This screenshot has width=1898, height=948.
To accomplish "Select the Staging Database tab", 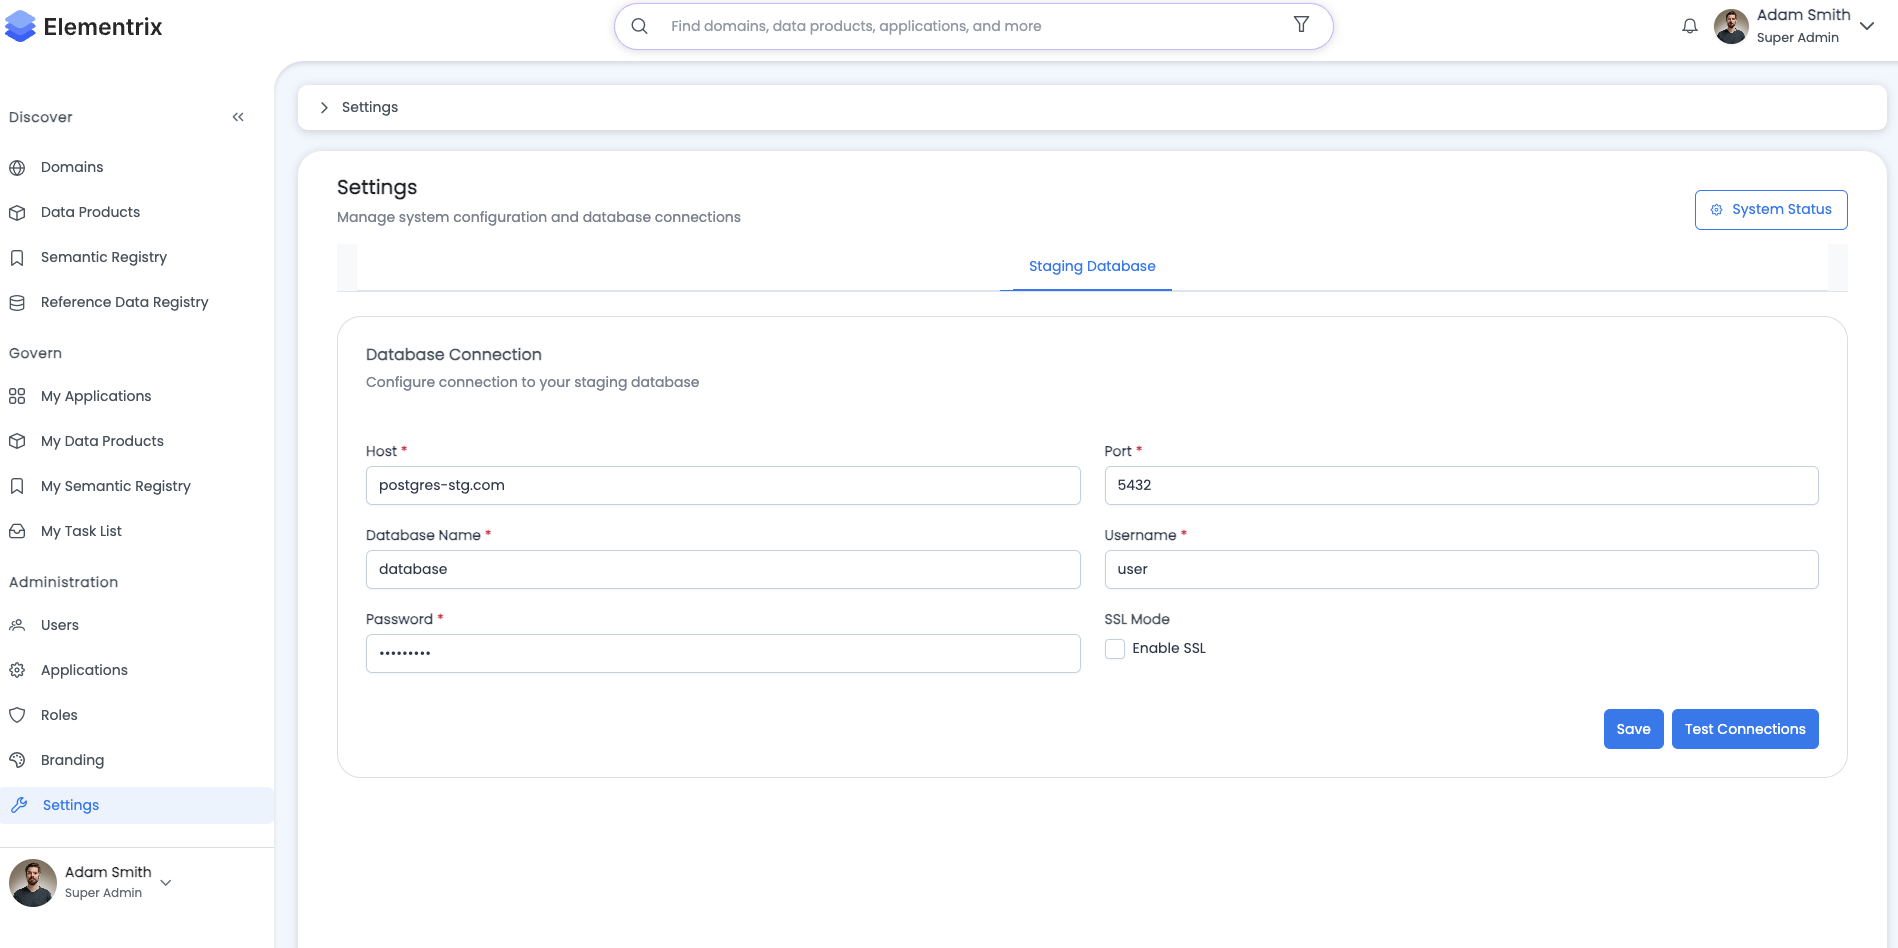I will 1091,266.
